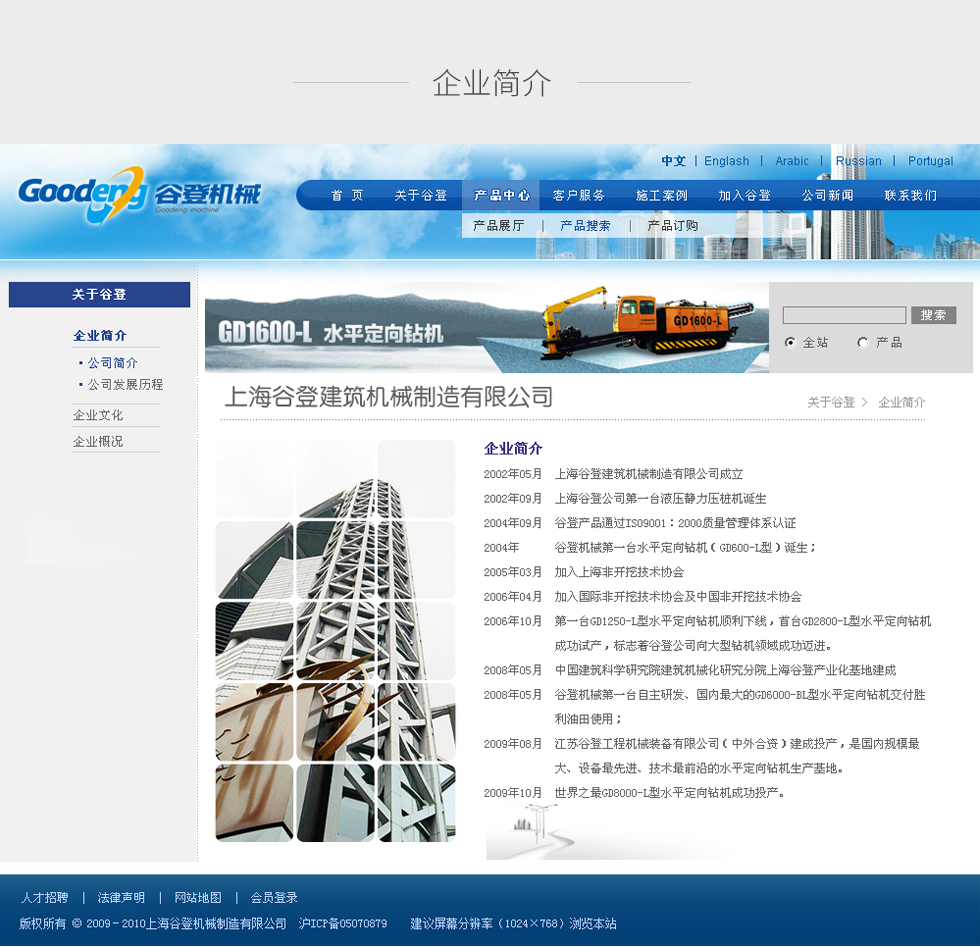Select the 产品 radio button
The image size is (980, 947).
click(x=863, y=342)
